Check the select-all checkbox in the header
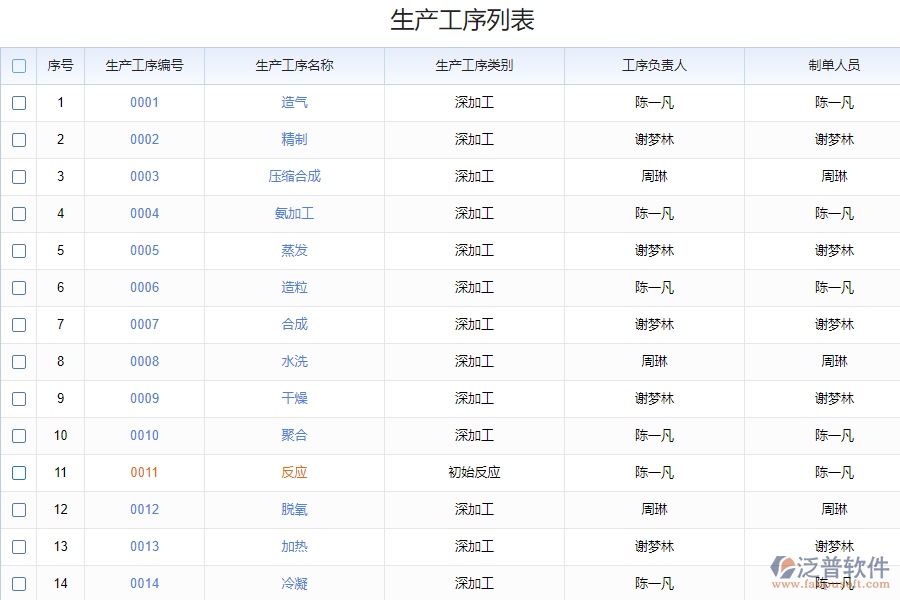This screenshot has height=600, width=900. (18, 65)
